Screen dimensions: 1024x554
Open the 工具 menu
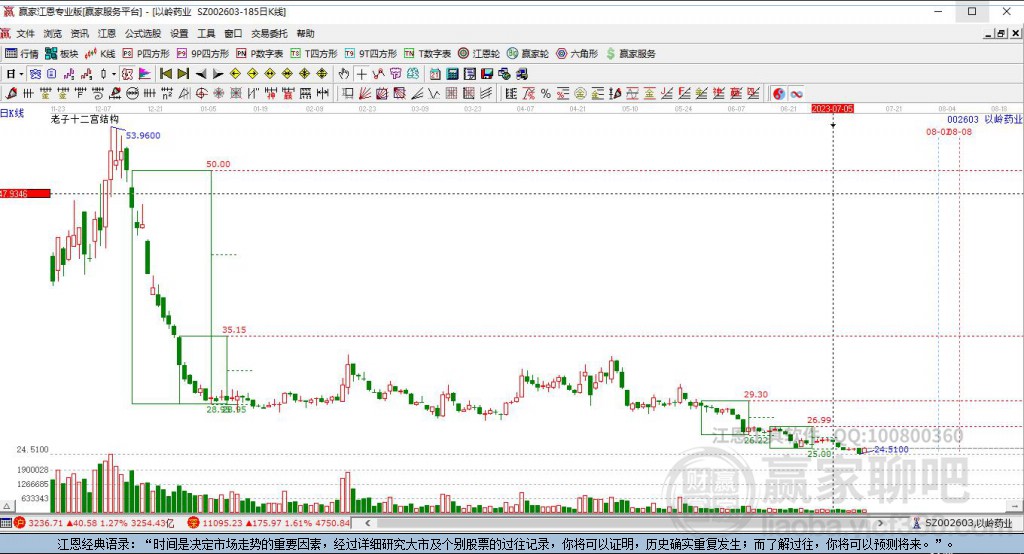point(206,33)
